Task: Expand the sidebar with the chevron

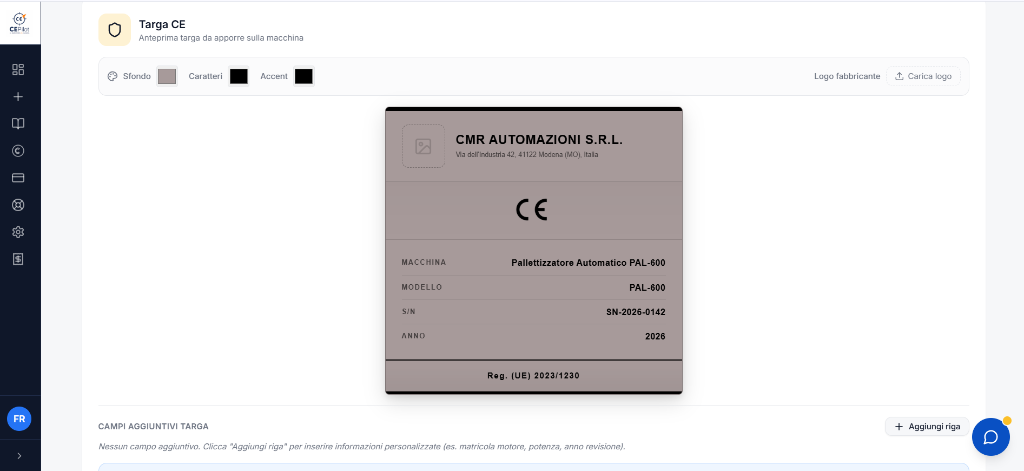Action: (19, 456)
